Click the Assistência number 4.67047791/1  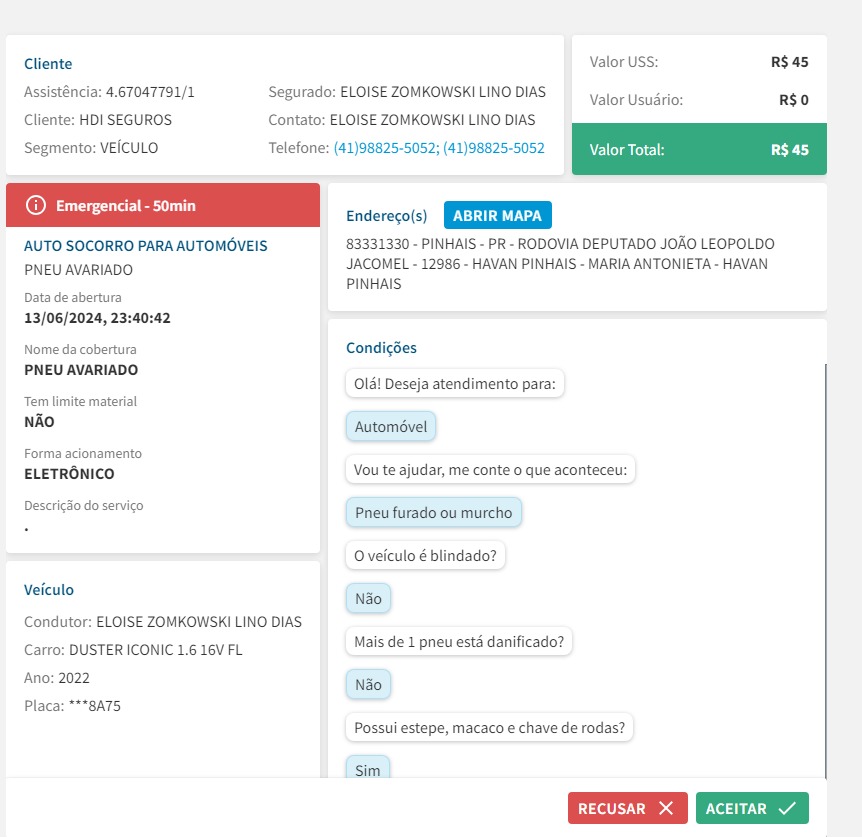coord(150,92)
